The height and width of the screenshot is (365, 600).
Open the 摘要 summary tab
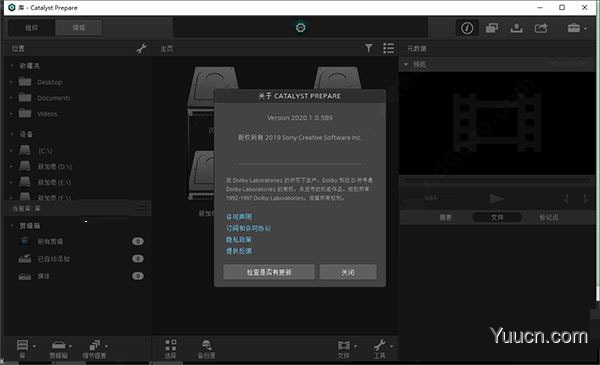tap(445, 217)
